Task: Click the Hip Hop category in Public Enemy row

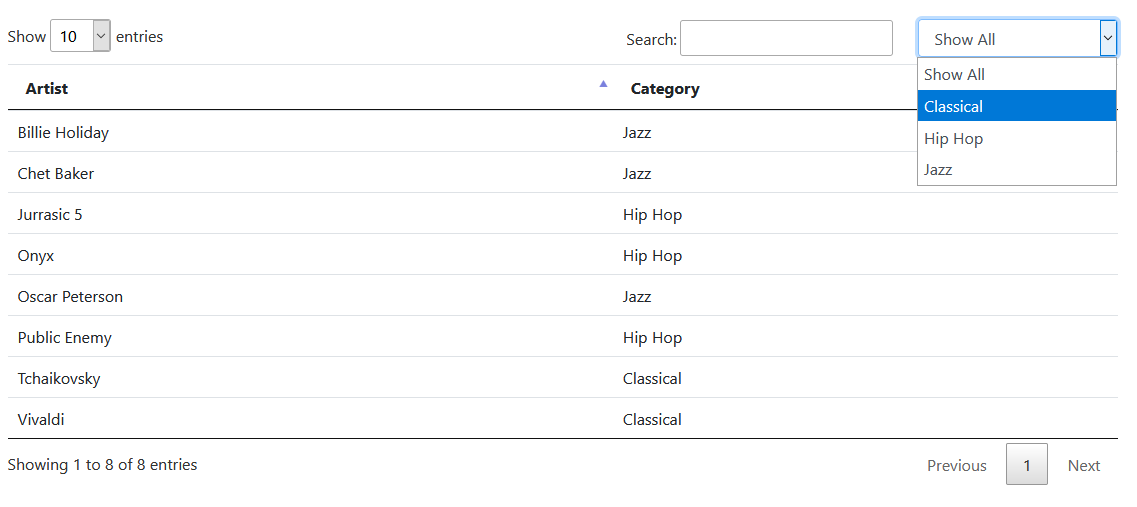Action: coord(652,337)
